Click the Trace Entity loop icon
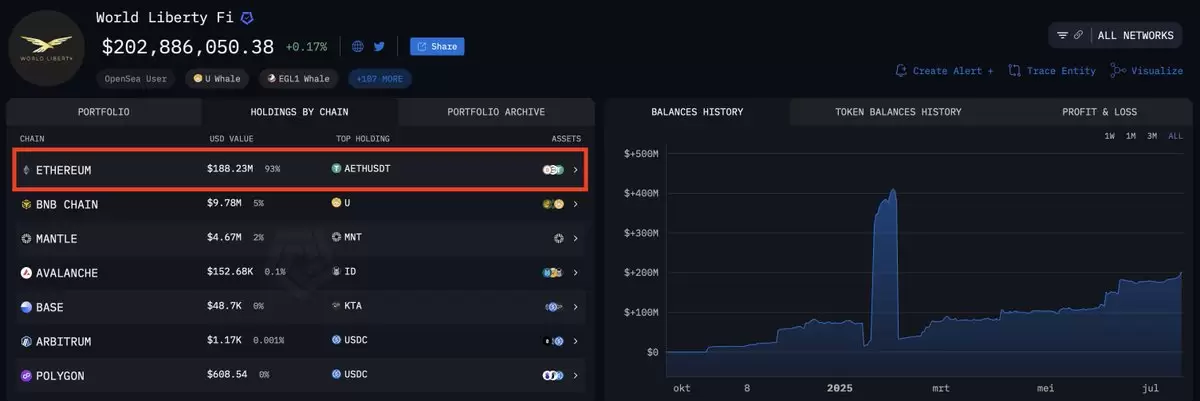1200x401 pixels. point(1014,71)
